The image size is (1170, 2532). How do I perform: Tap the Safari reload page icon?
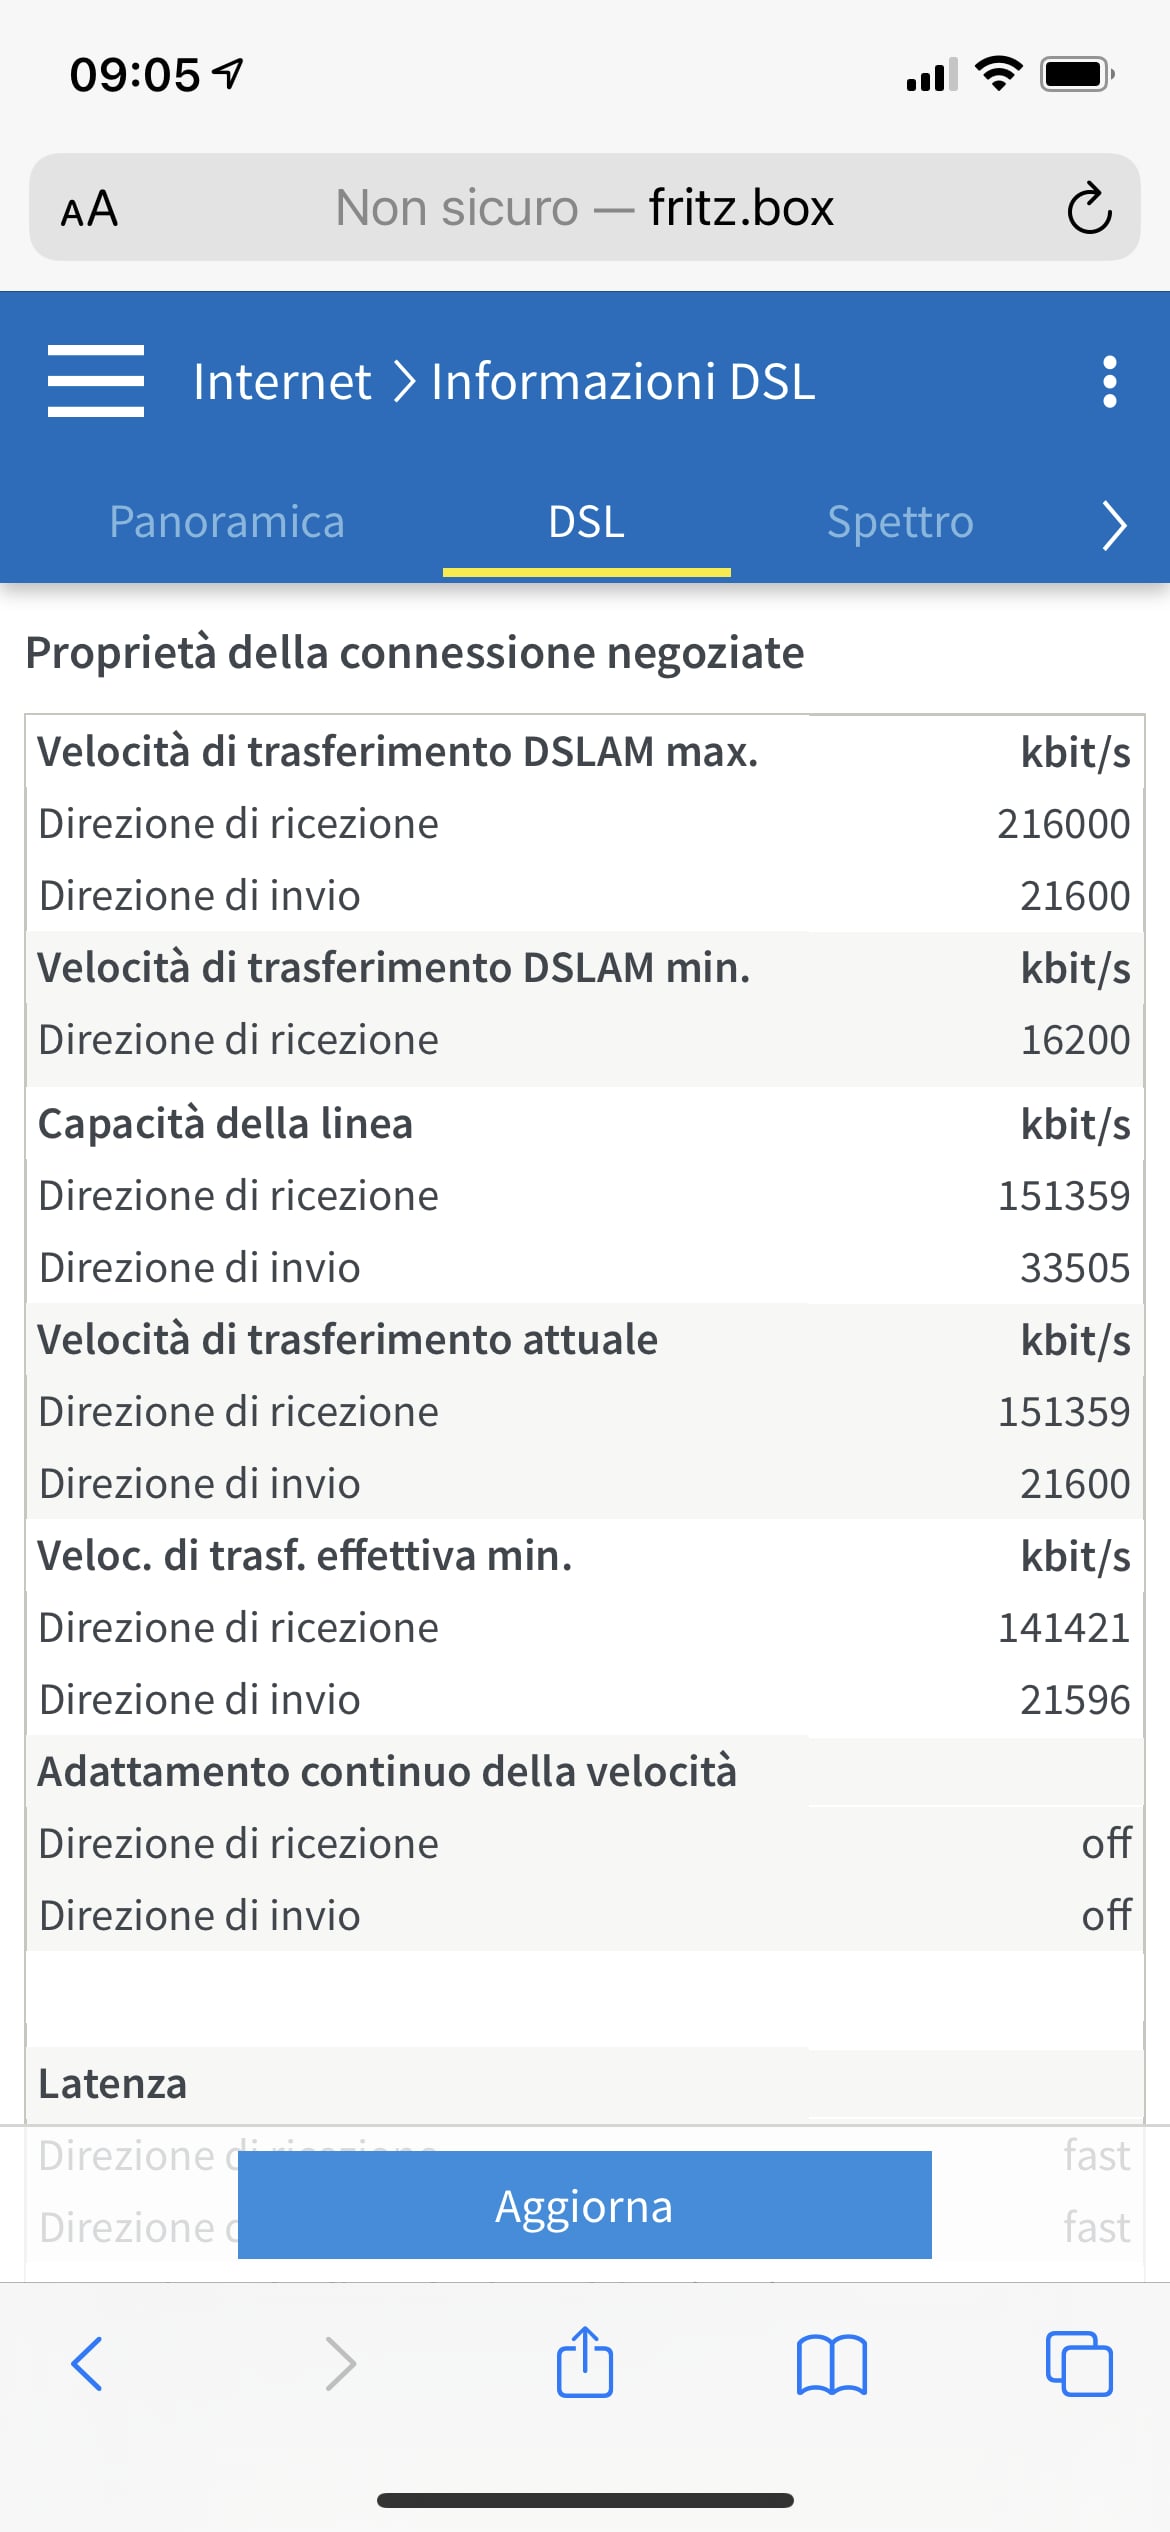1089,208
